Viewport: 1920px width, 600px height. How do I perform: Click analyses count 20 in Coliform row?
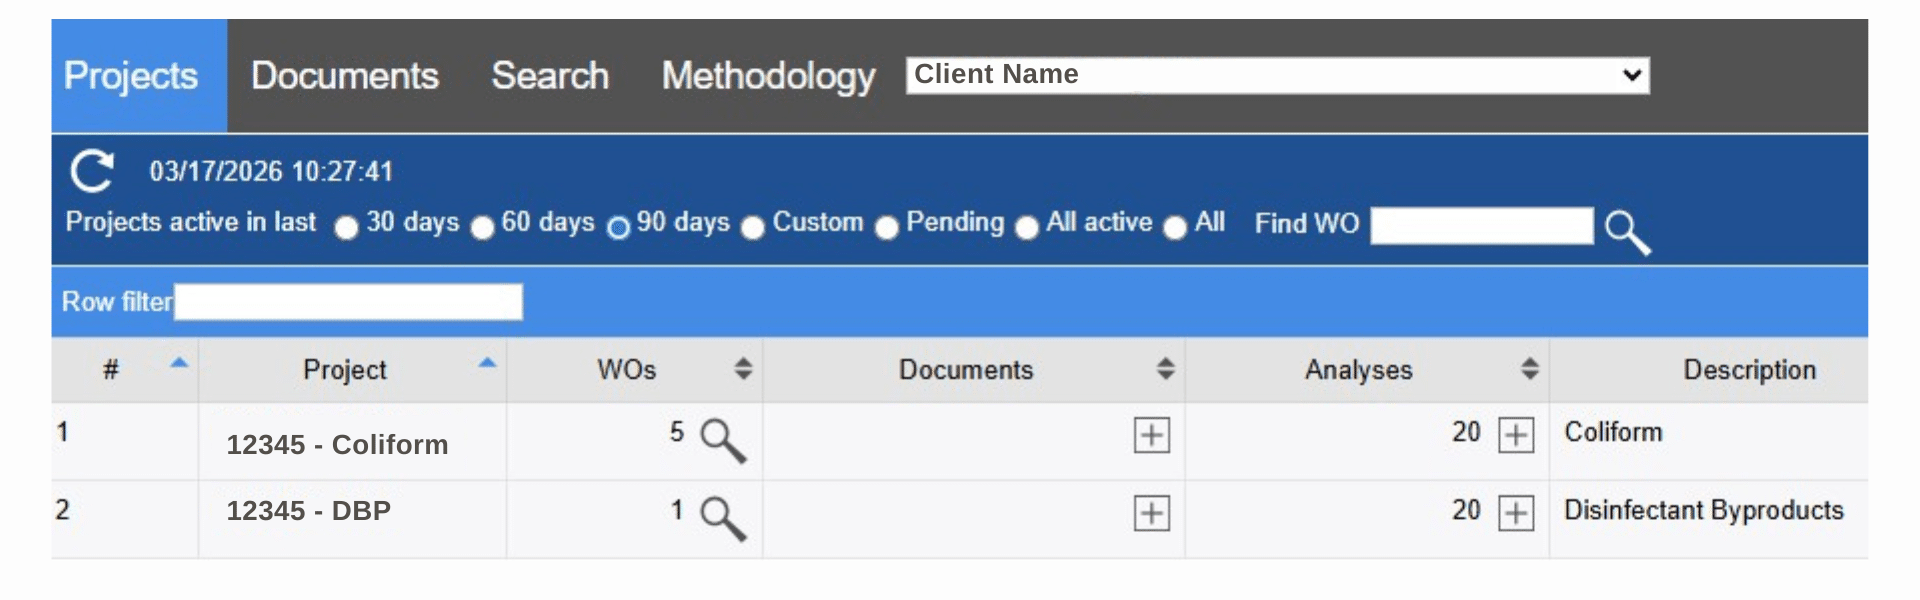1466,432
